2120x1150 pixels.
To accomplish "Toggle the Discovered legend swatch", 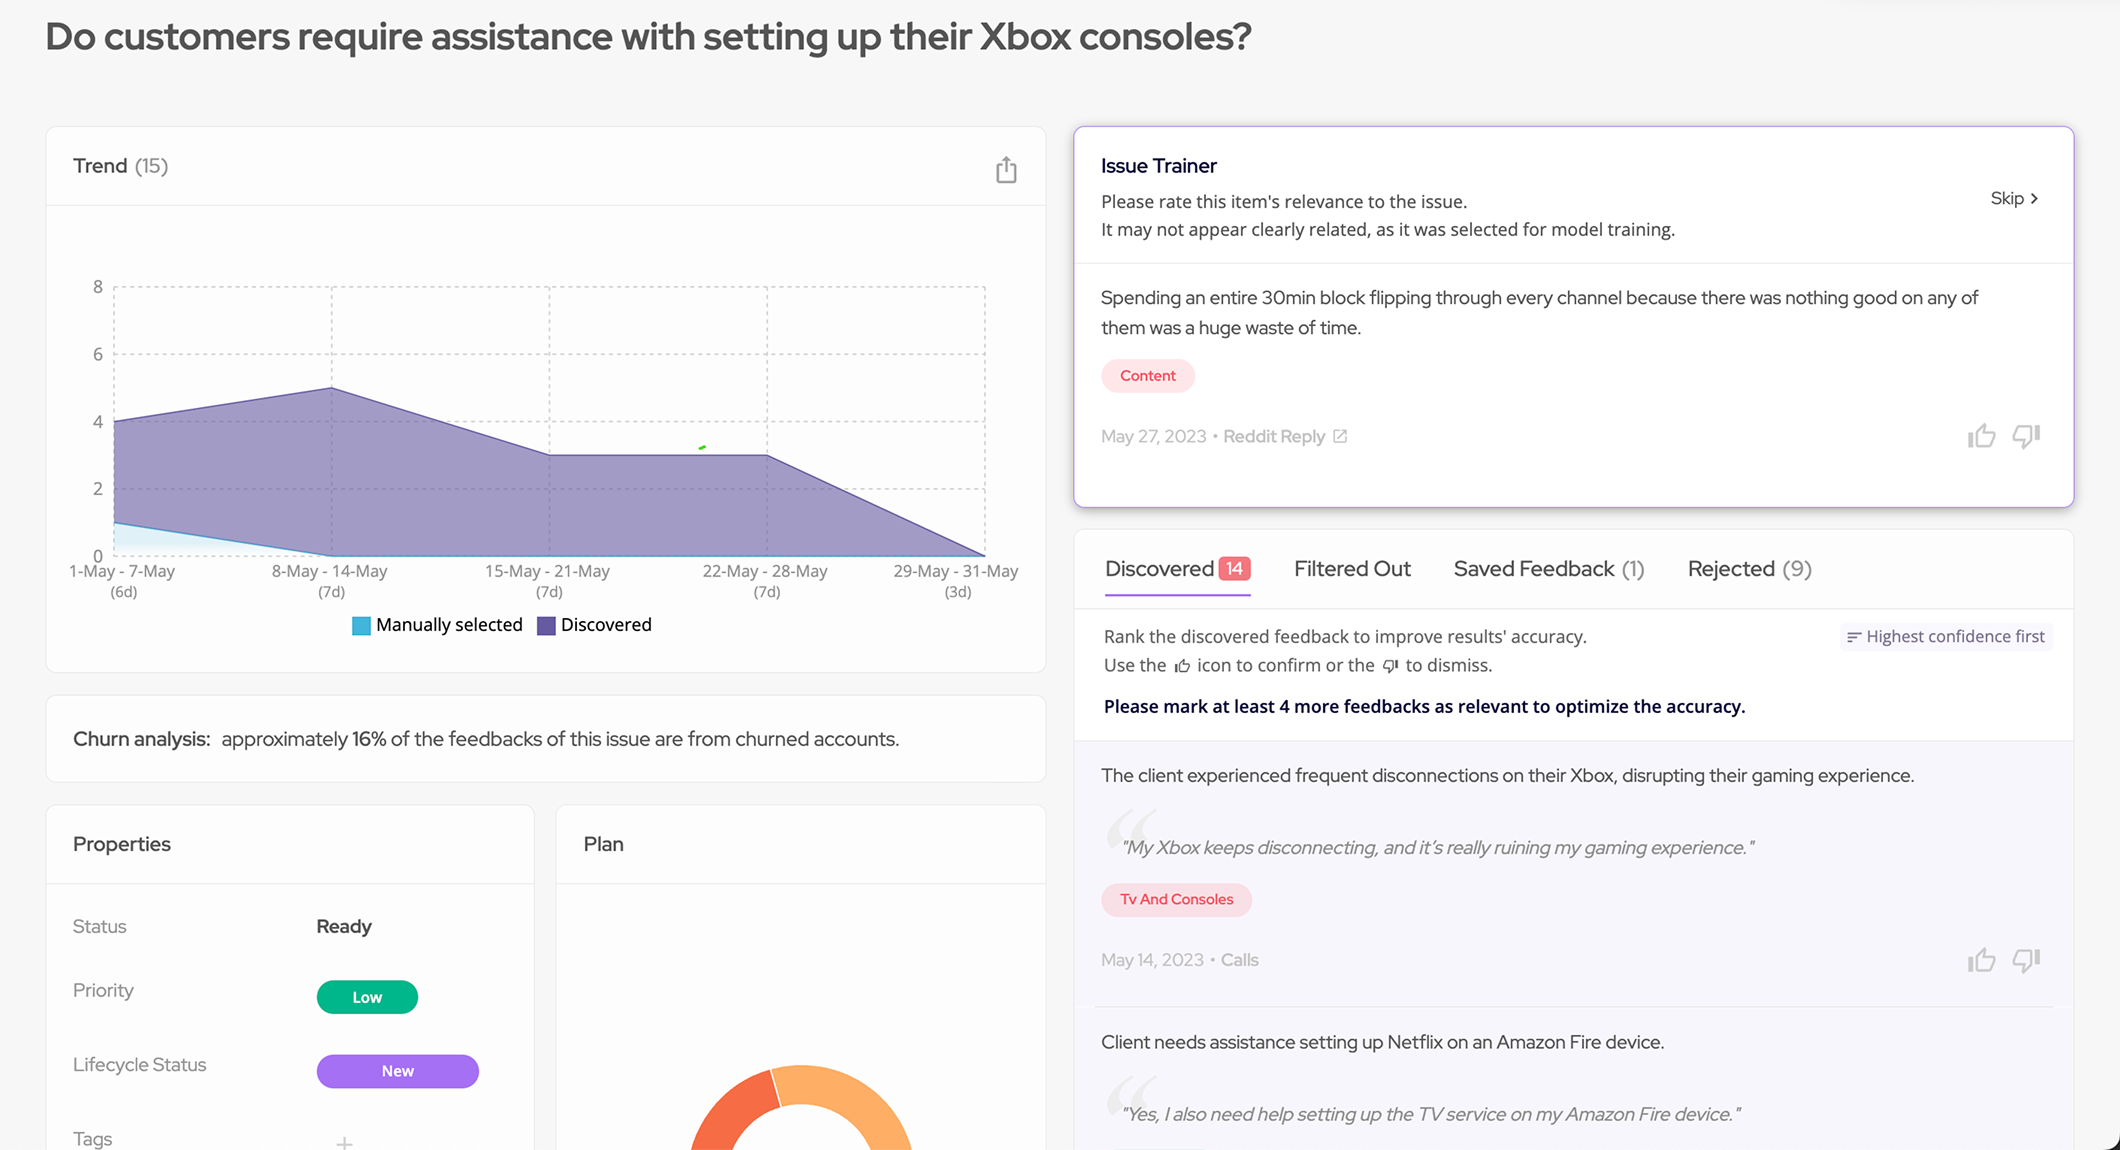I will pos(546,626).
